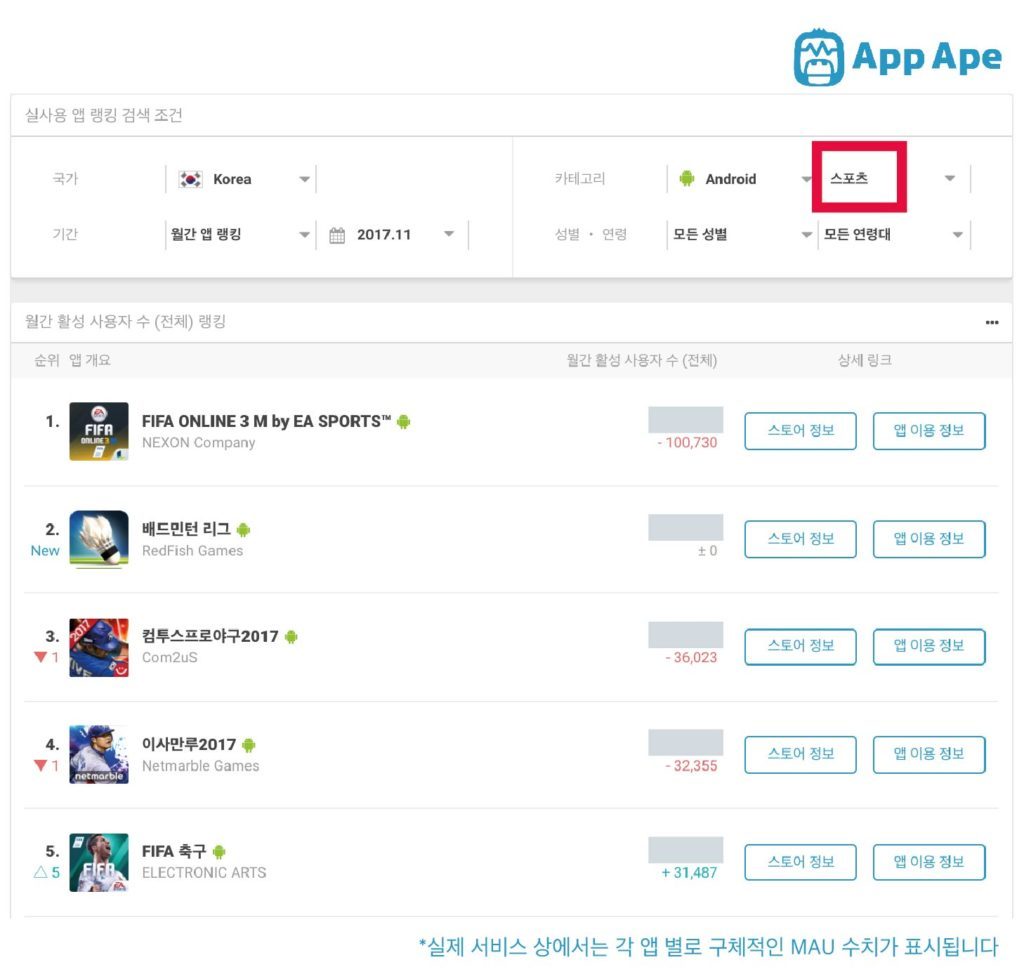The image size is (1024, 974).
Task: Open the 월간 앱 랭킹 period dropdown
Action: click(x=240, y=235)
